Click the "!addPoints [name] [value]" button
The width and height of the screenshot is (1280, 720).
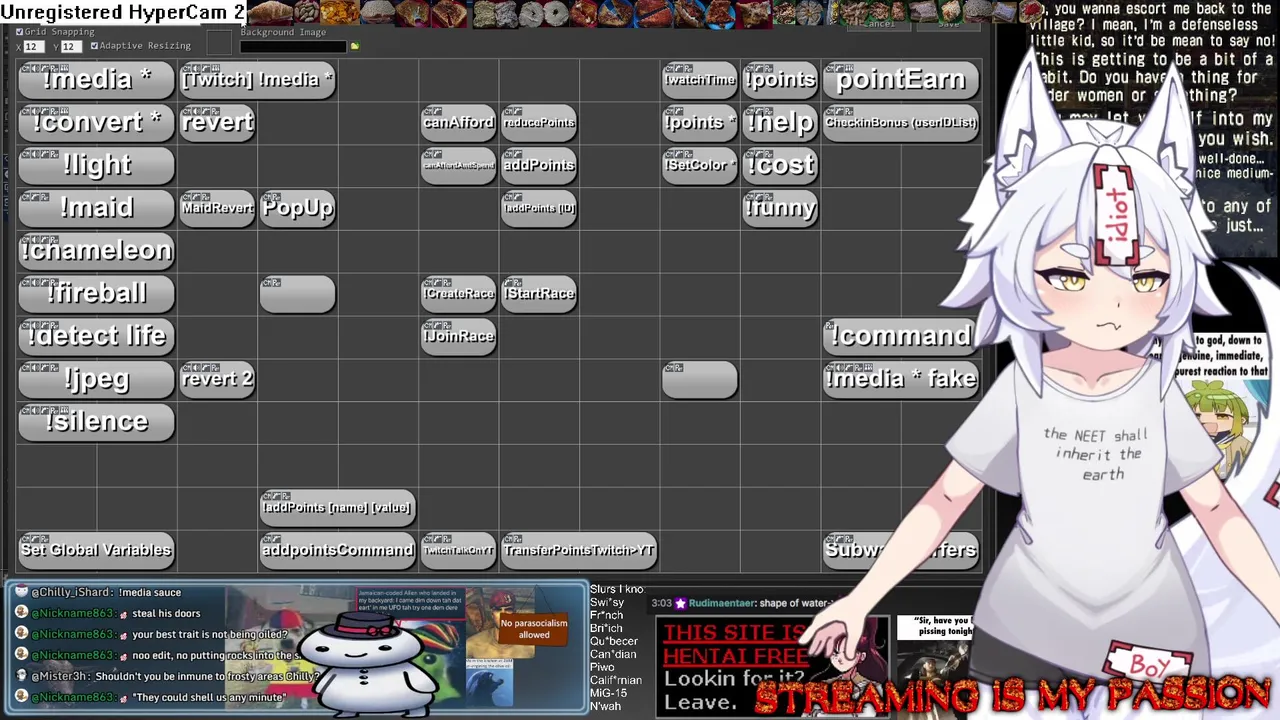point(337,507)
